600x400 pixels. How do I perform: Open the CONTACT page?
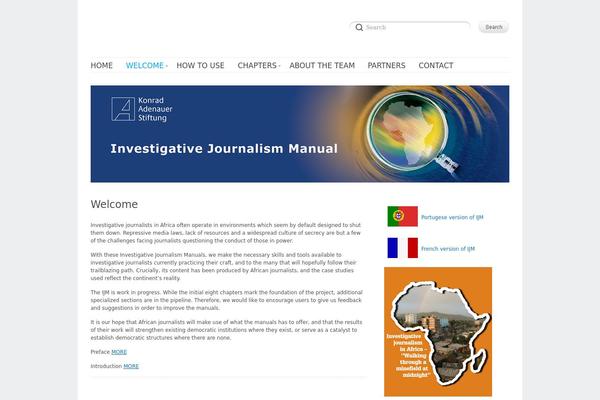(x=436, y=65)
